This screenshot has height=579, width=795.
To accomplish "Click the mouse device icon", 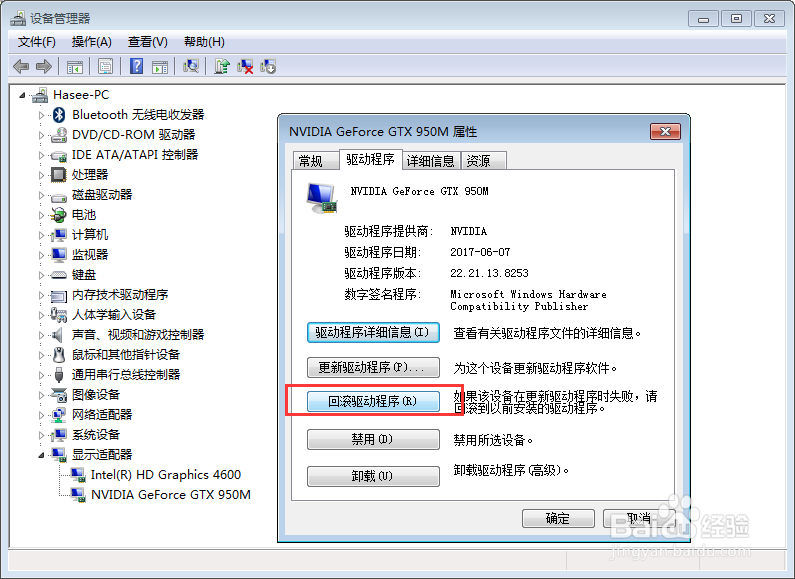I will pos(59,355).
